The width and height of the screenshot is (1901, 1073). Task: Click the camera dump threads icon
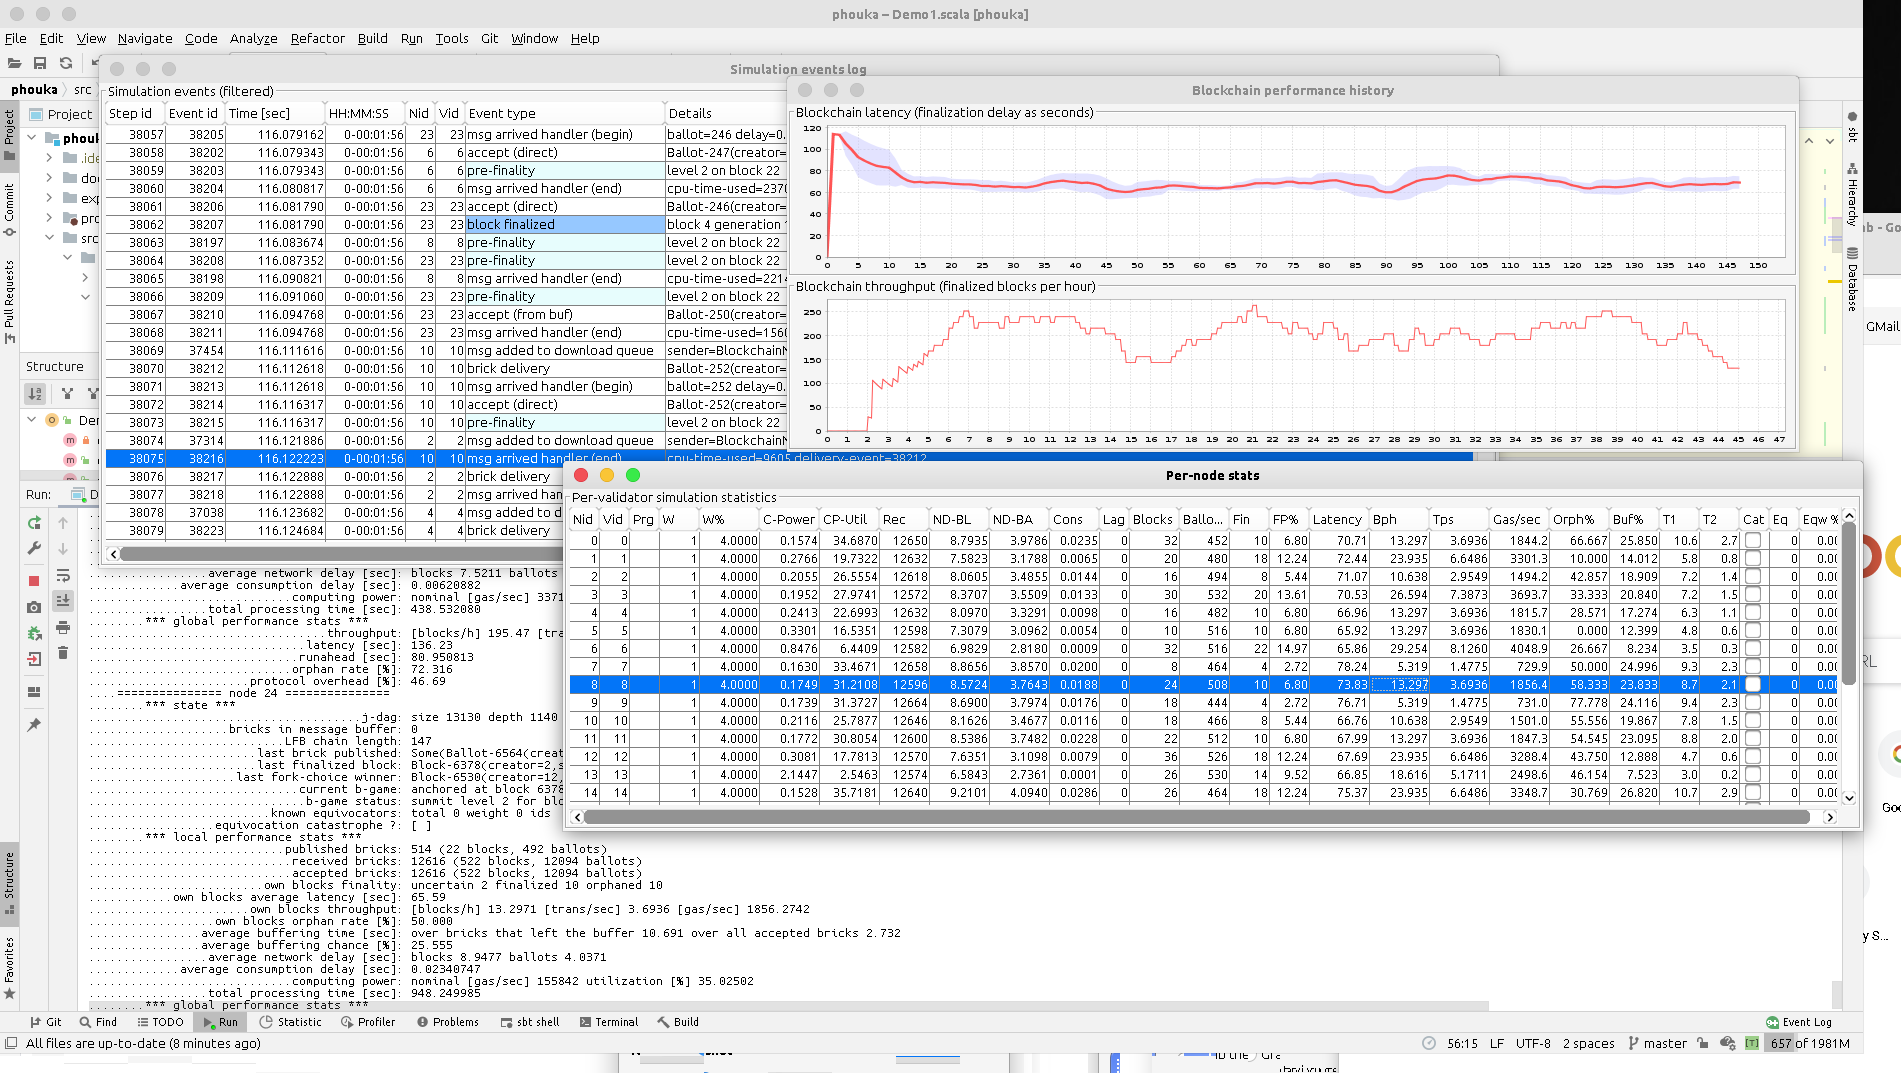tap(34, 607)
